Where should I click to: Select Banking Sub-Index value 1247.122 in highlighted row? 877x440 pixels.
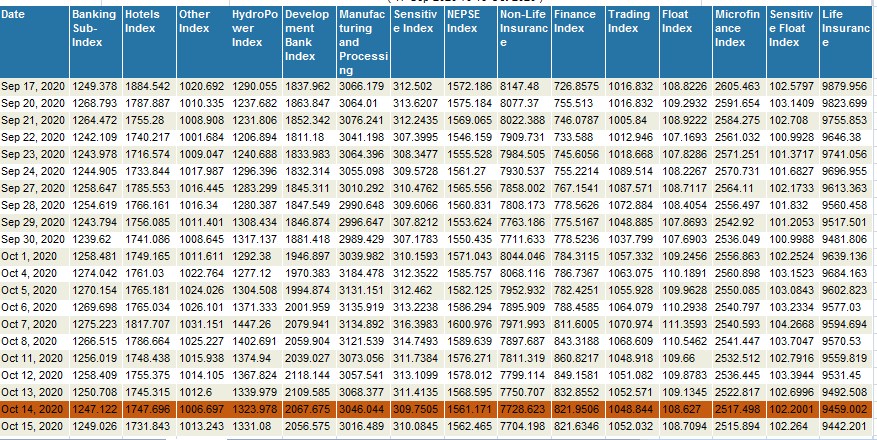click(x=94, y=410)
